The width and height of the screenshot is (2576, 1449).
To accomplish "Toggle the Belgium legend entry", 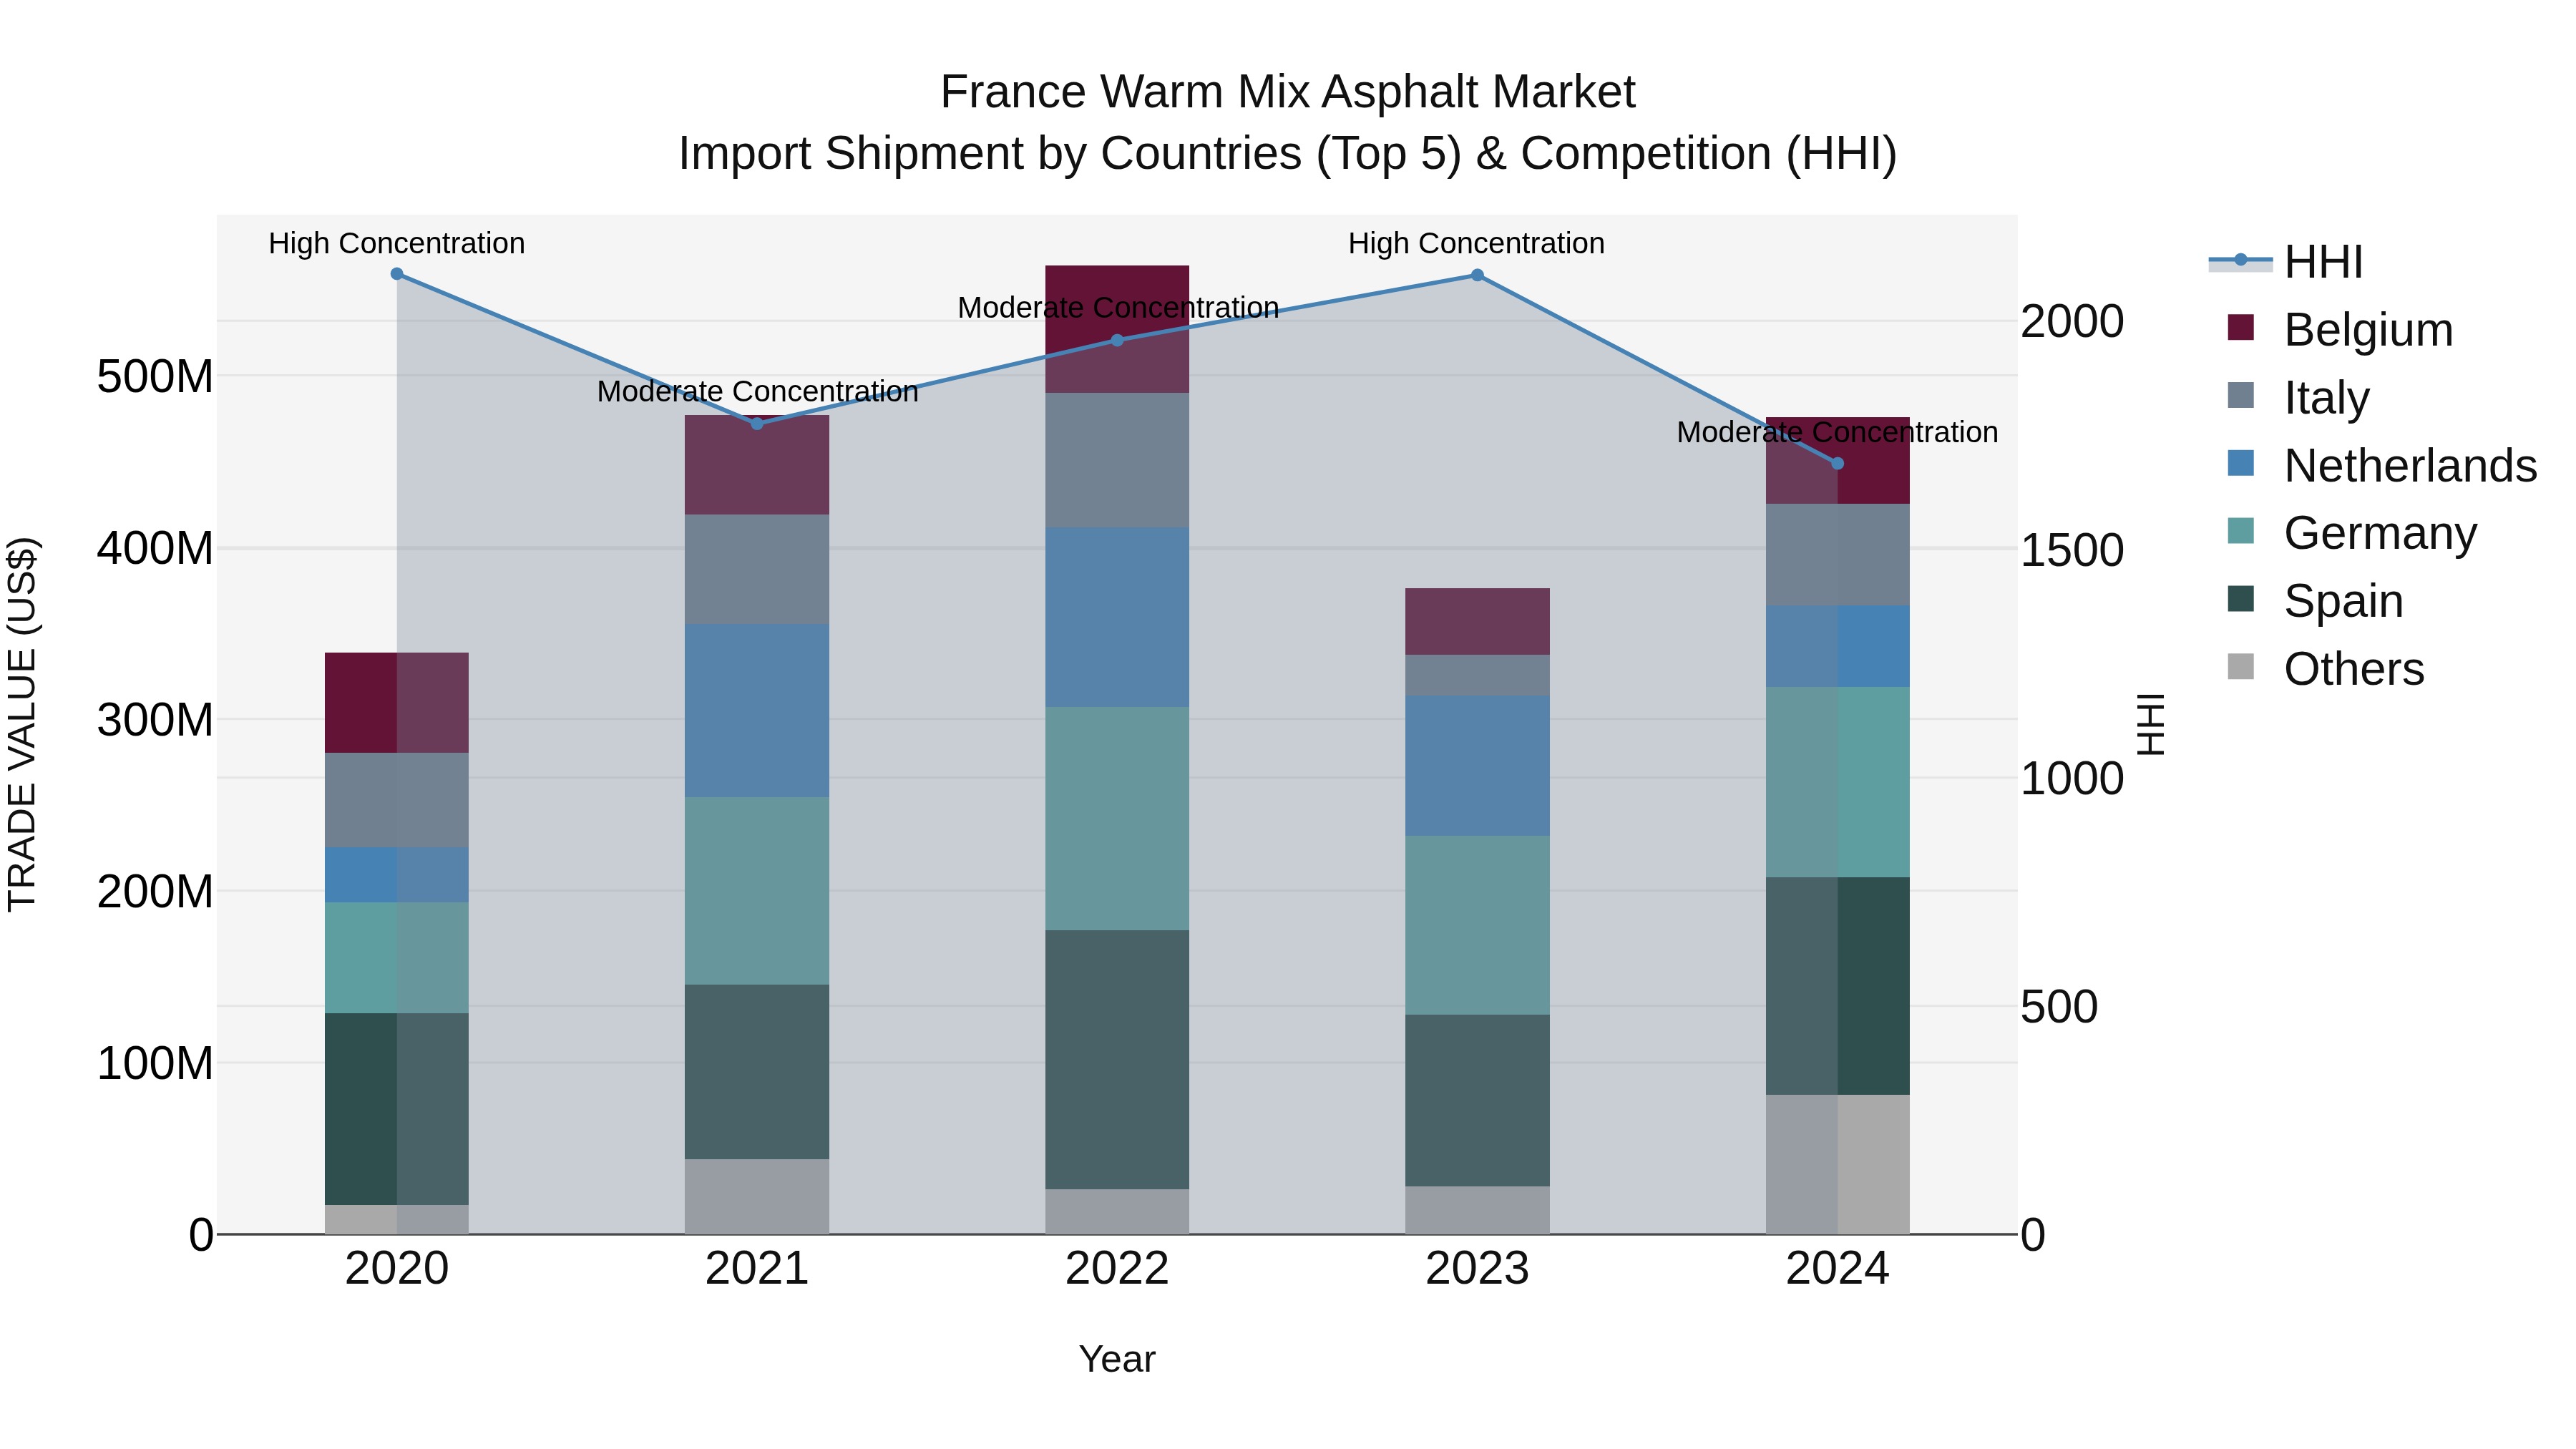I will 2340,330.
